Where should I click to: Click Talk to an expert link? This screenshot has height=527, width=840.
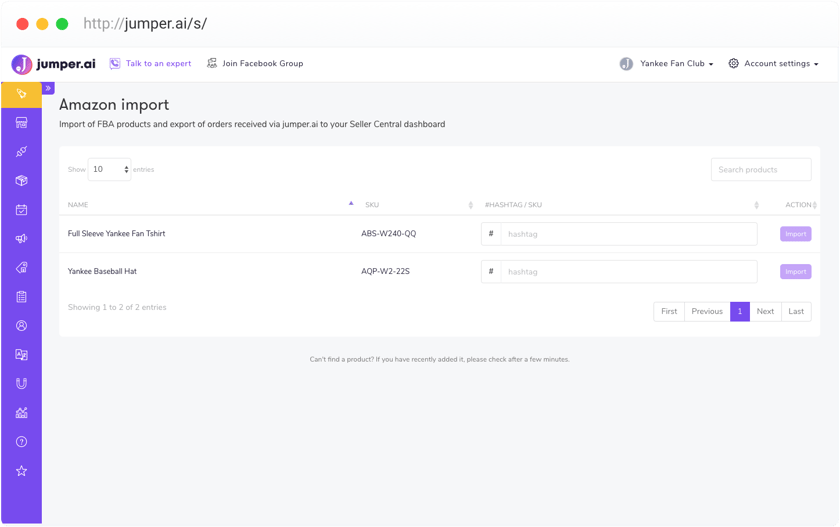coord(150,64)
